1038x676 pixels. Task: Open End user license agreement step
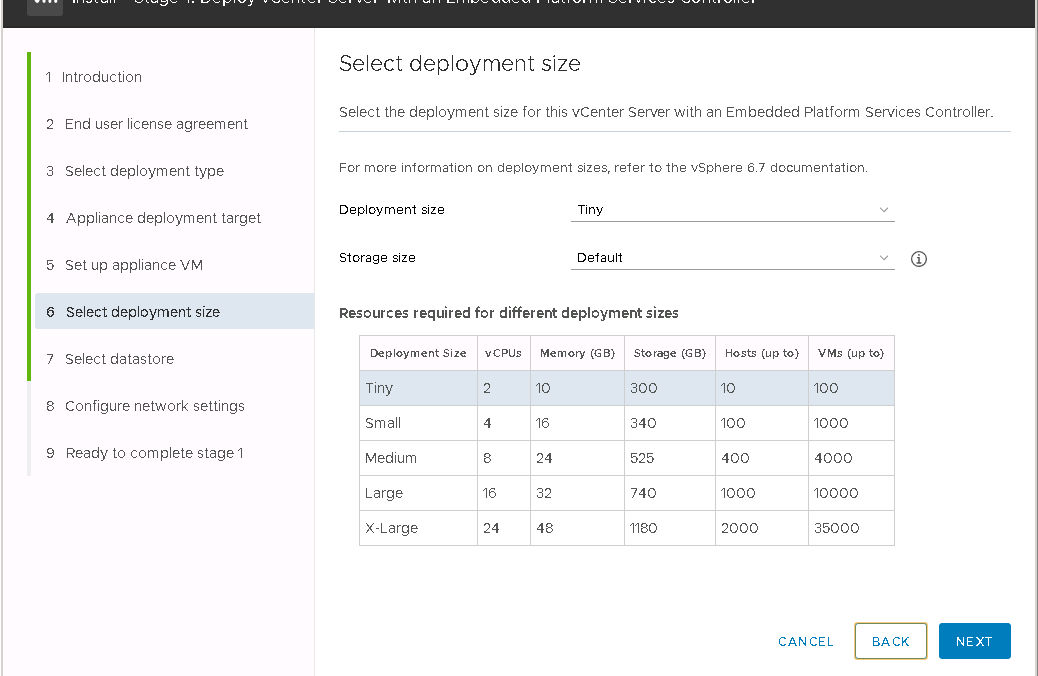click(156, 124)
